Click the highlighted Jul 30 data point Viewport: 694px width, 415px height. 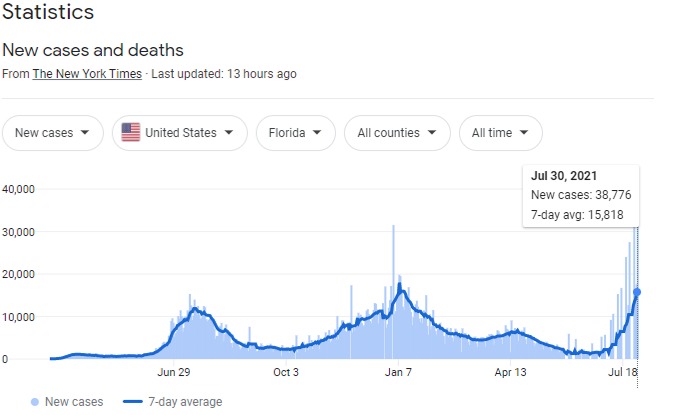[x=637, y=292]
